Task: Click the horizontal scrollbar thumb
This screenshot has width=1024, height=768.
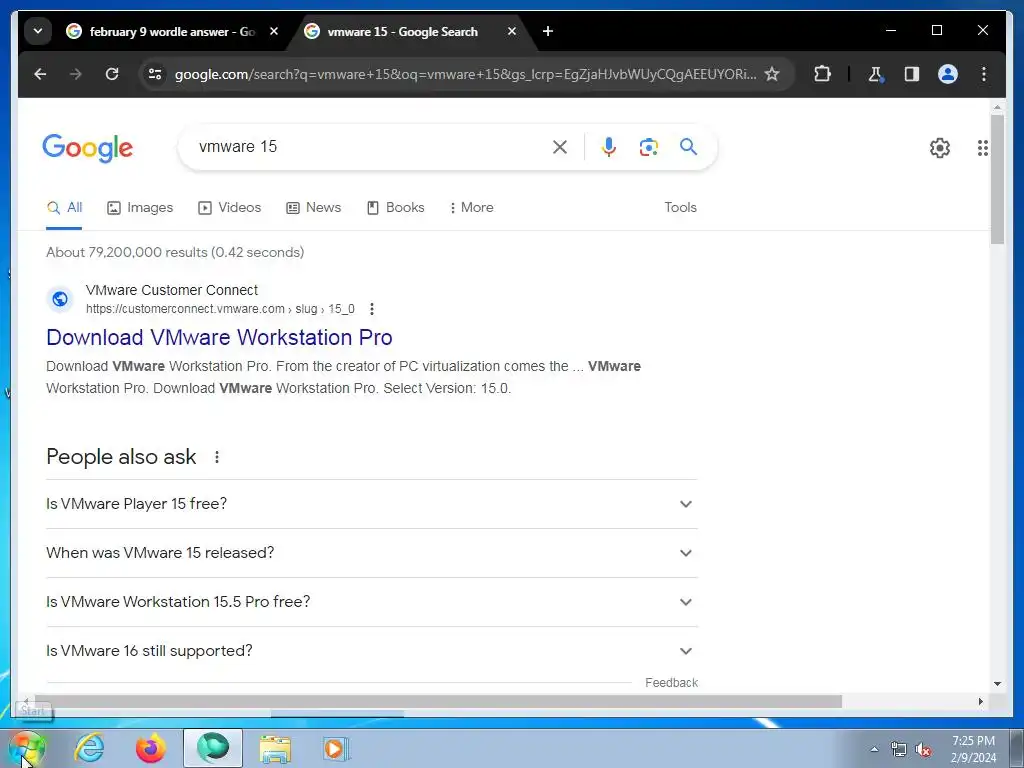Action: click(x=438, y=701)
